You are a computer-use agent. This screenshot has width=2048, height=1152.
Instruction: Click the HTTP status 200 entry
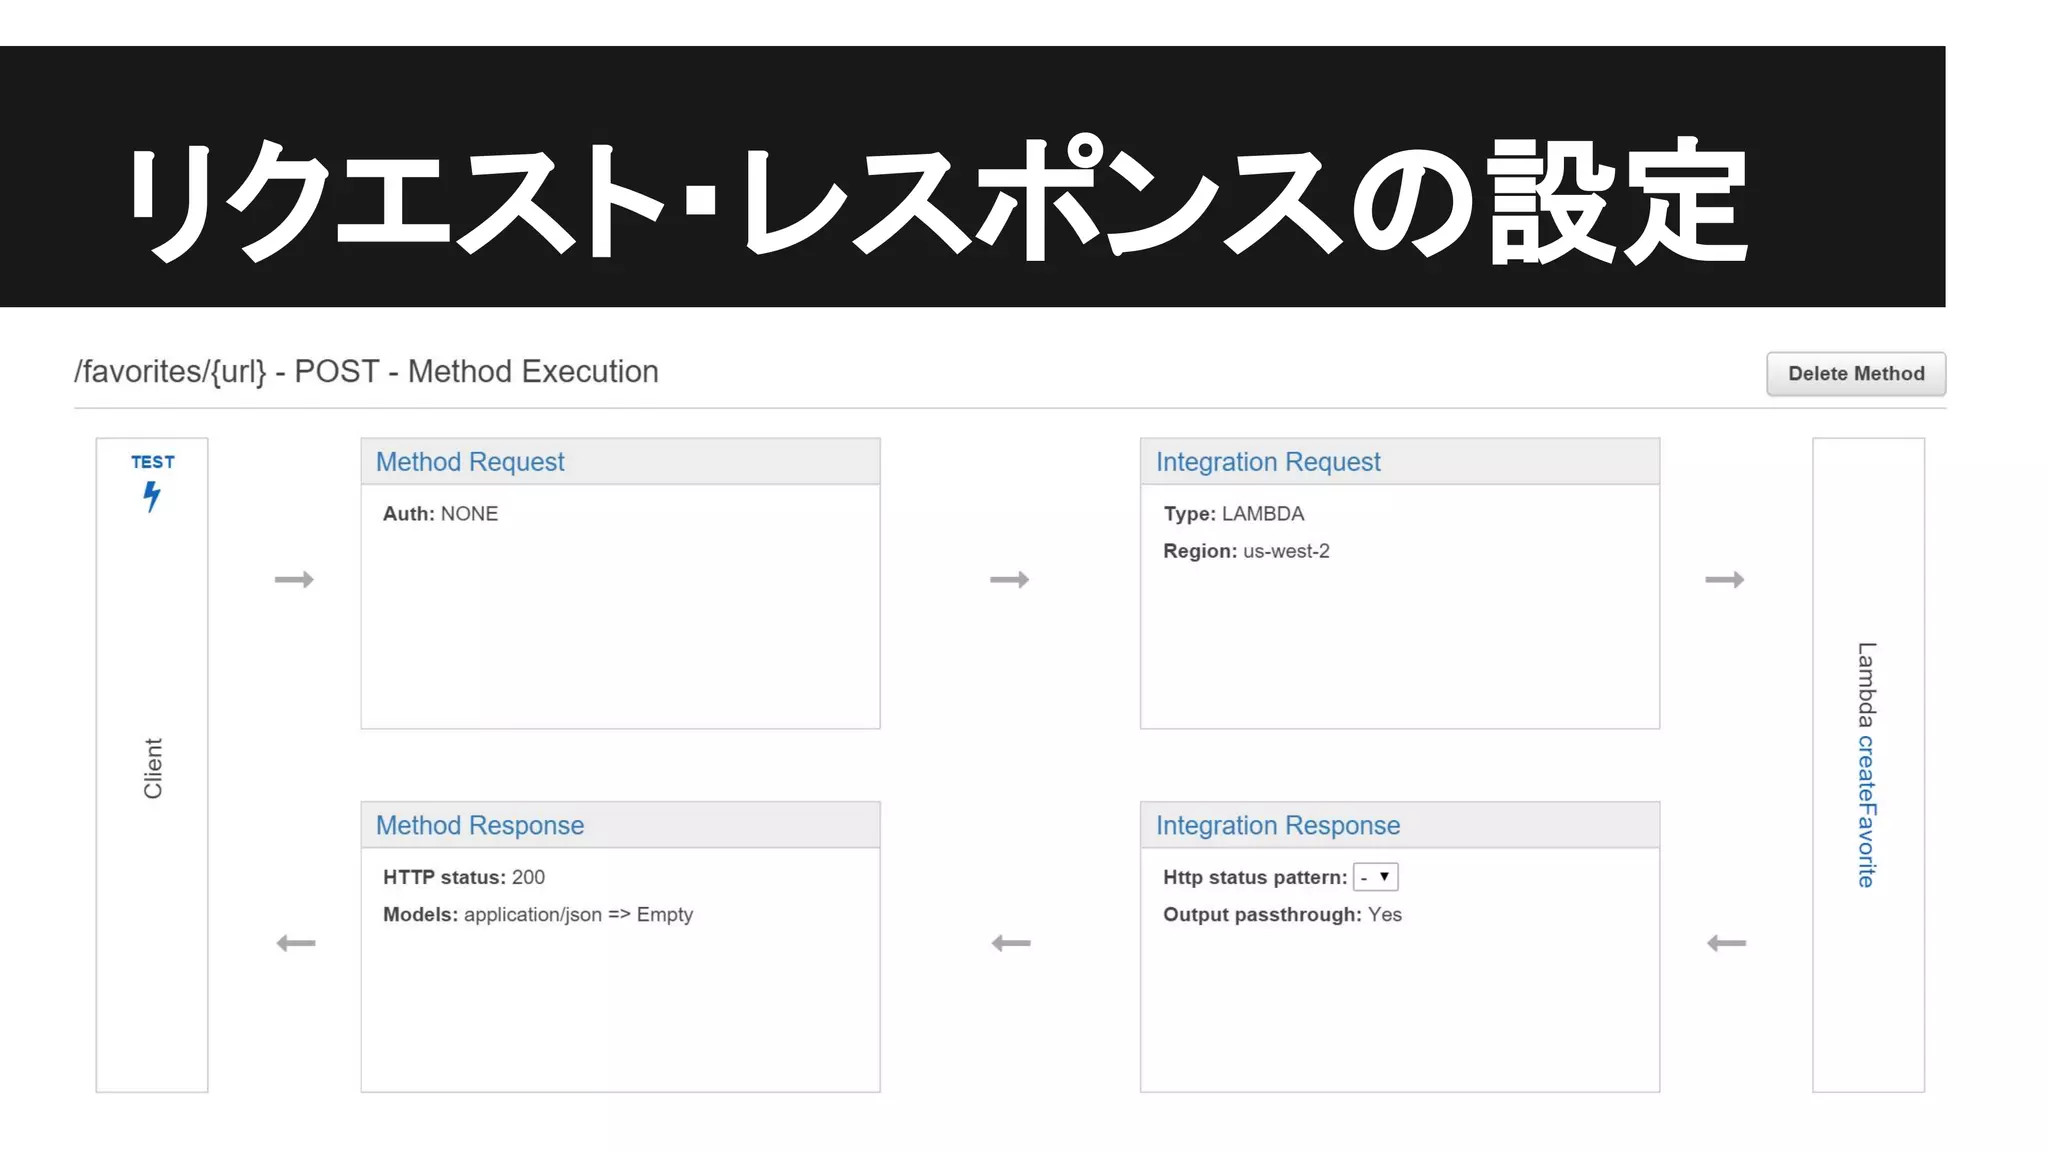[x=463, y=877]
